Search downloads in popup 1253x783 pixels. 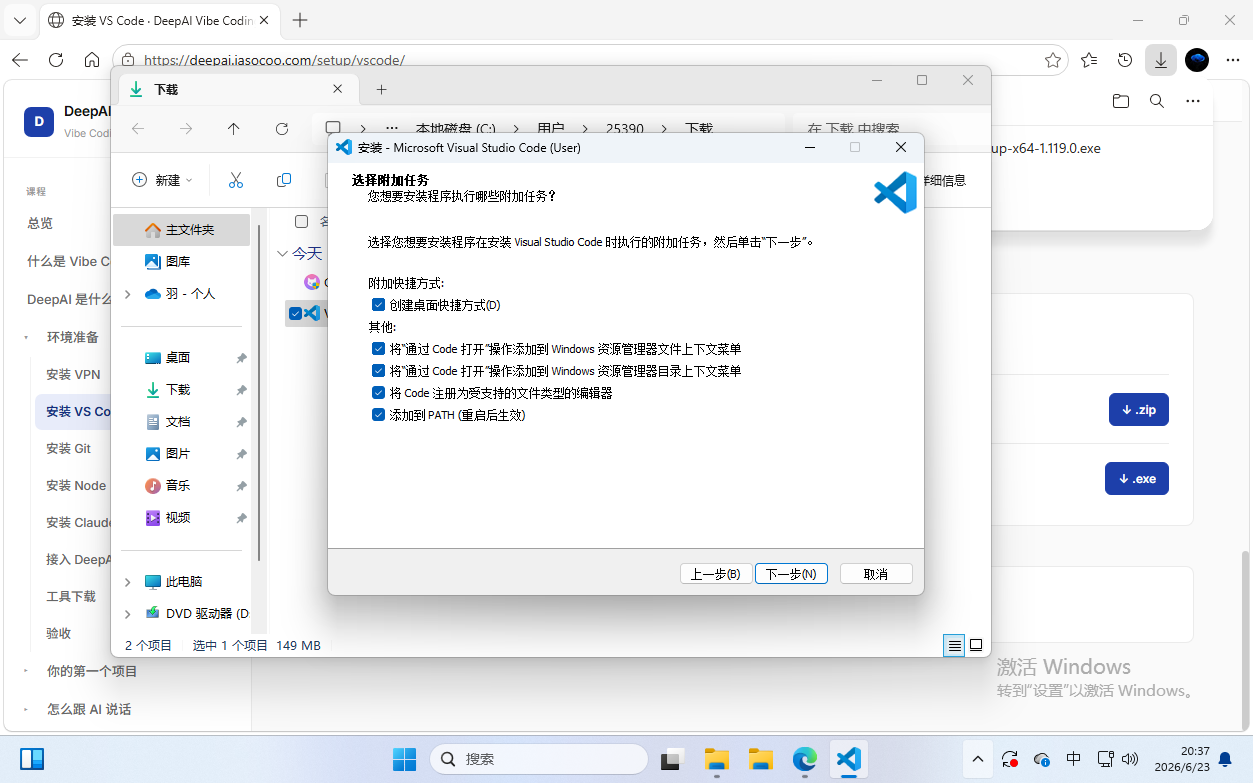click(1157, 101)
